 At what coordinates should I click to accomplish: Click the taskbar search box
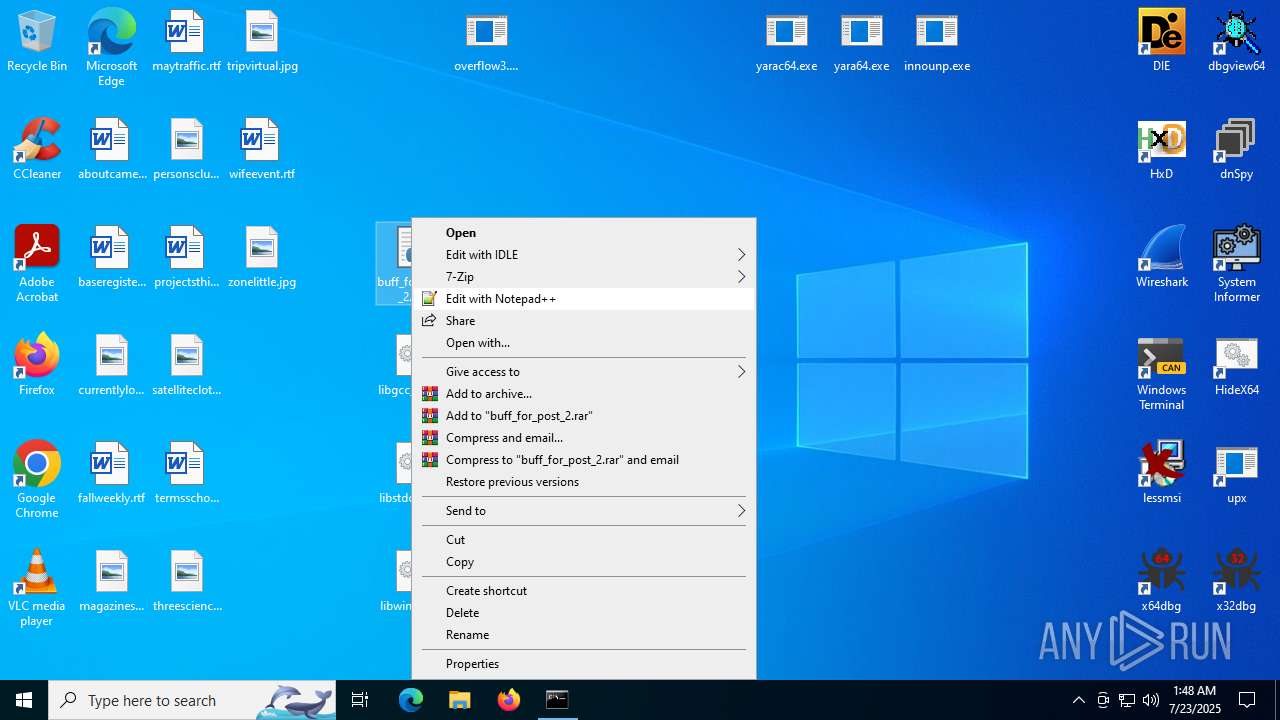tap(192, 700)
